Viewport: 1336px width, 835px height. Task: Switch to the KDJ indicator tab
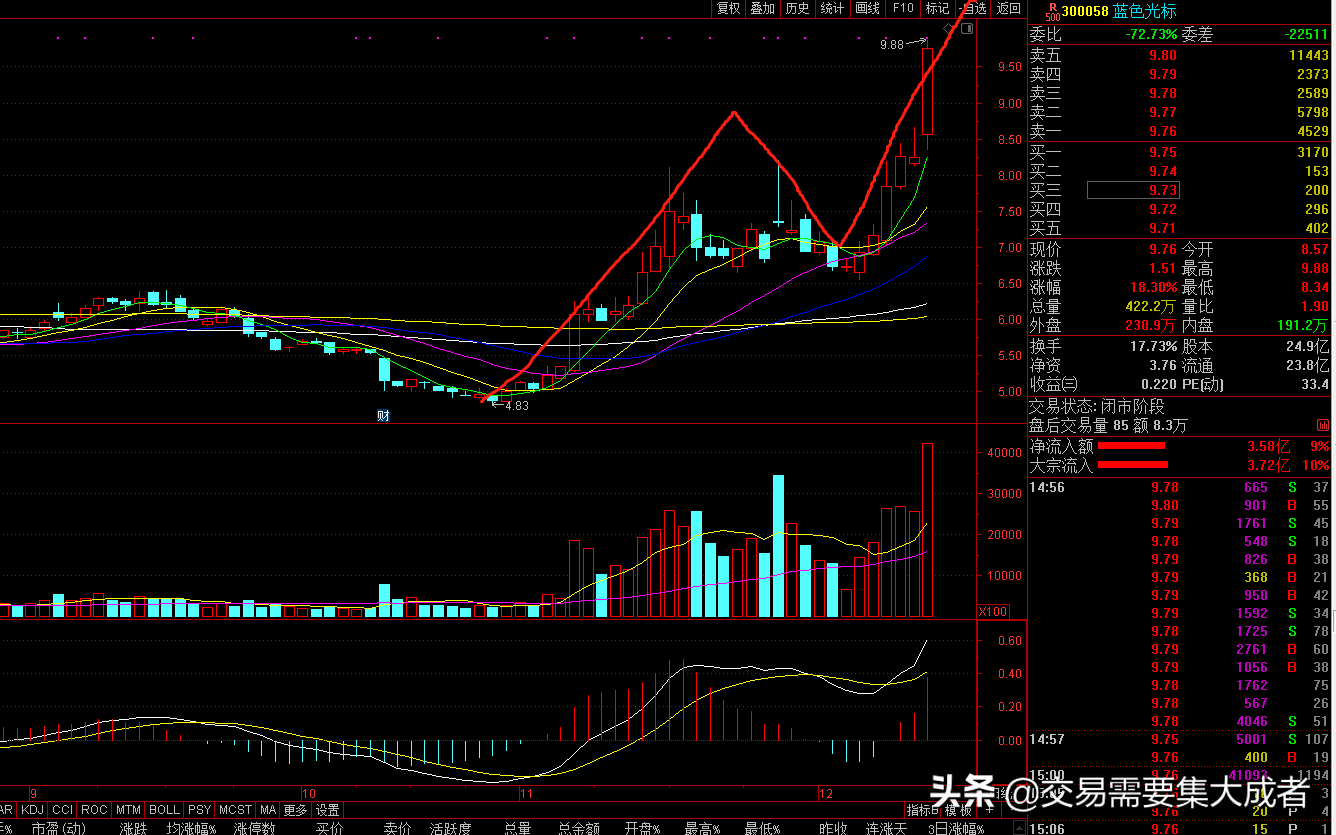click(x=33, y=810)
